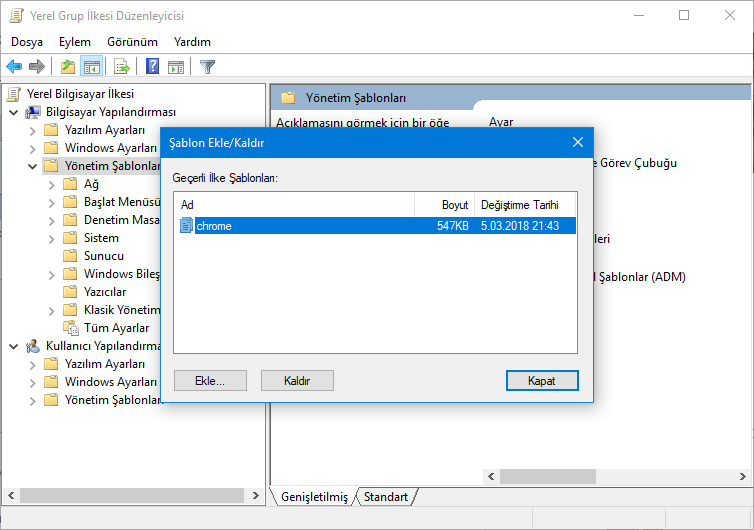This screenshot has height=530, width=754.
Task: Click the Back arrow toolbar icon
Action: (14, 66)
